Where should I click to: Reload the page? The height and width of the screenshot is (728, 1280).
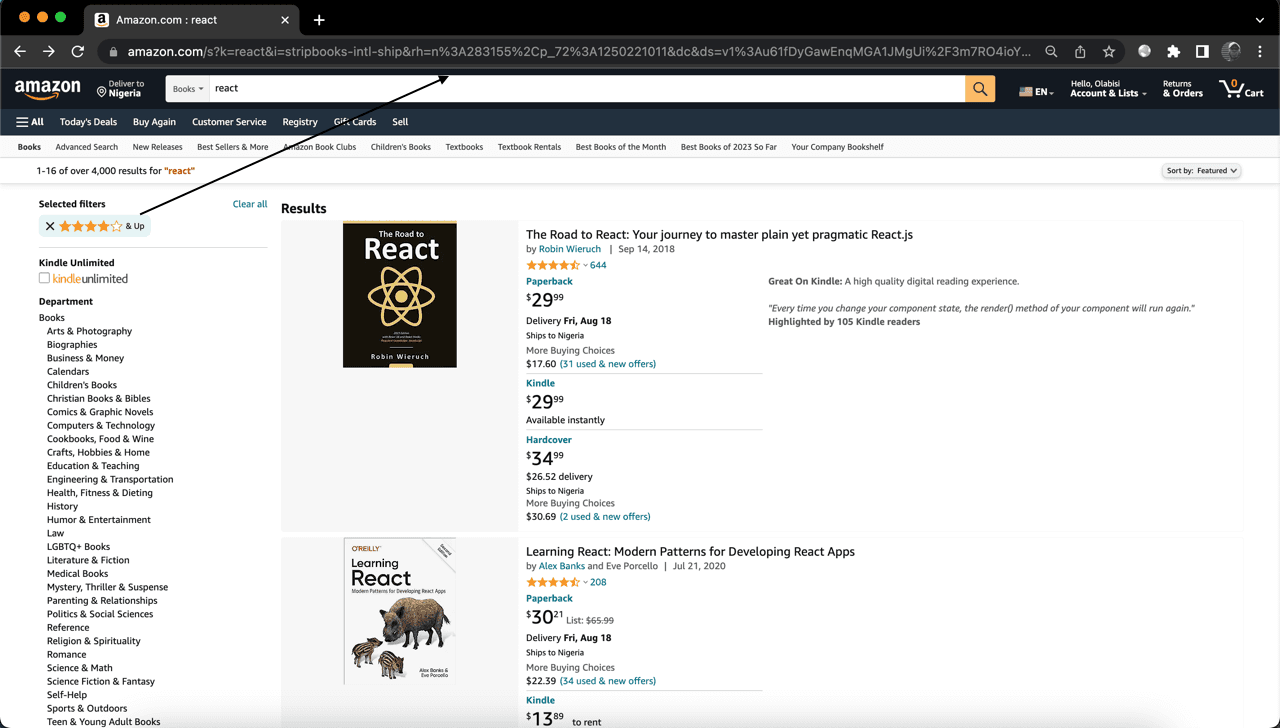click(78, 51)
